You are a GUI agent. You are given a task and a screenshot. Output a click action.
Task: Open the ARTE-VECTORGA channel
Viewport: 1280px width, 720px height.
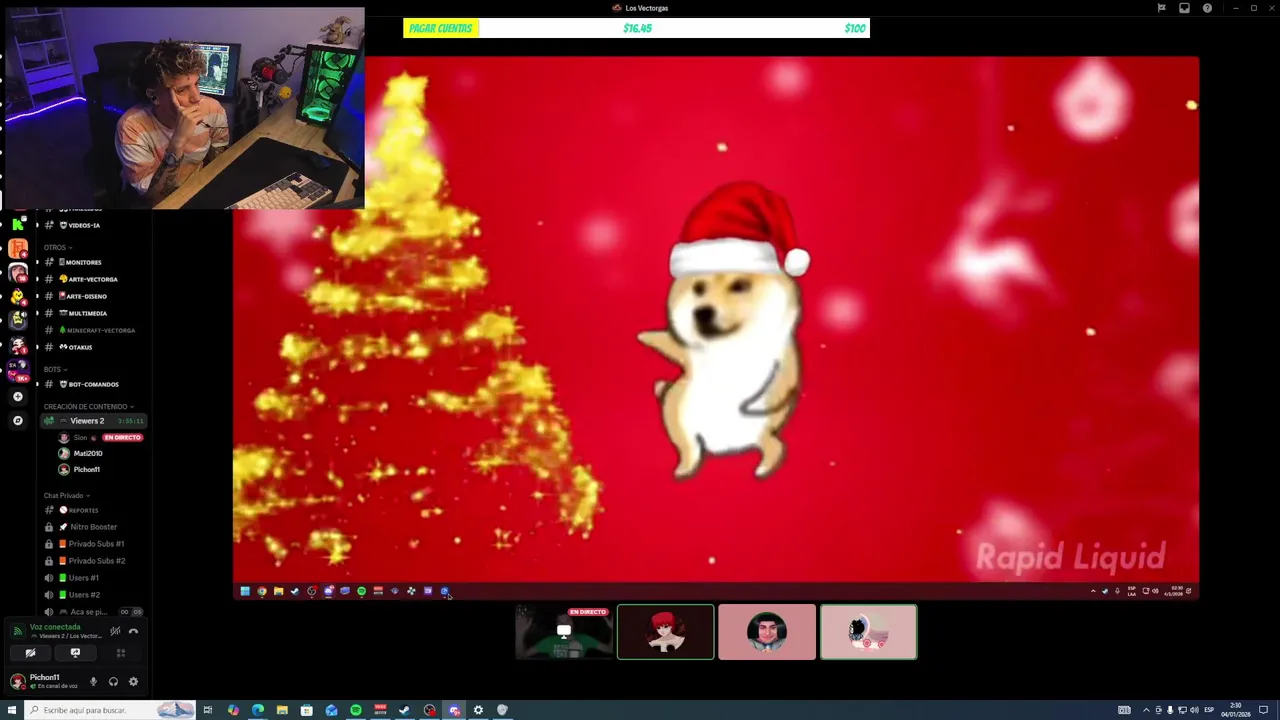coord(94,279)
